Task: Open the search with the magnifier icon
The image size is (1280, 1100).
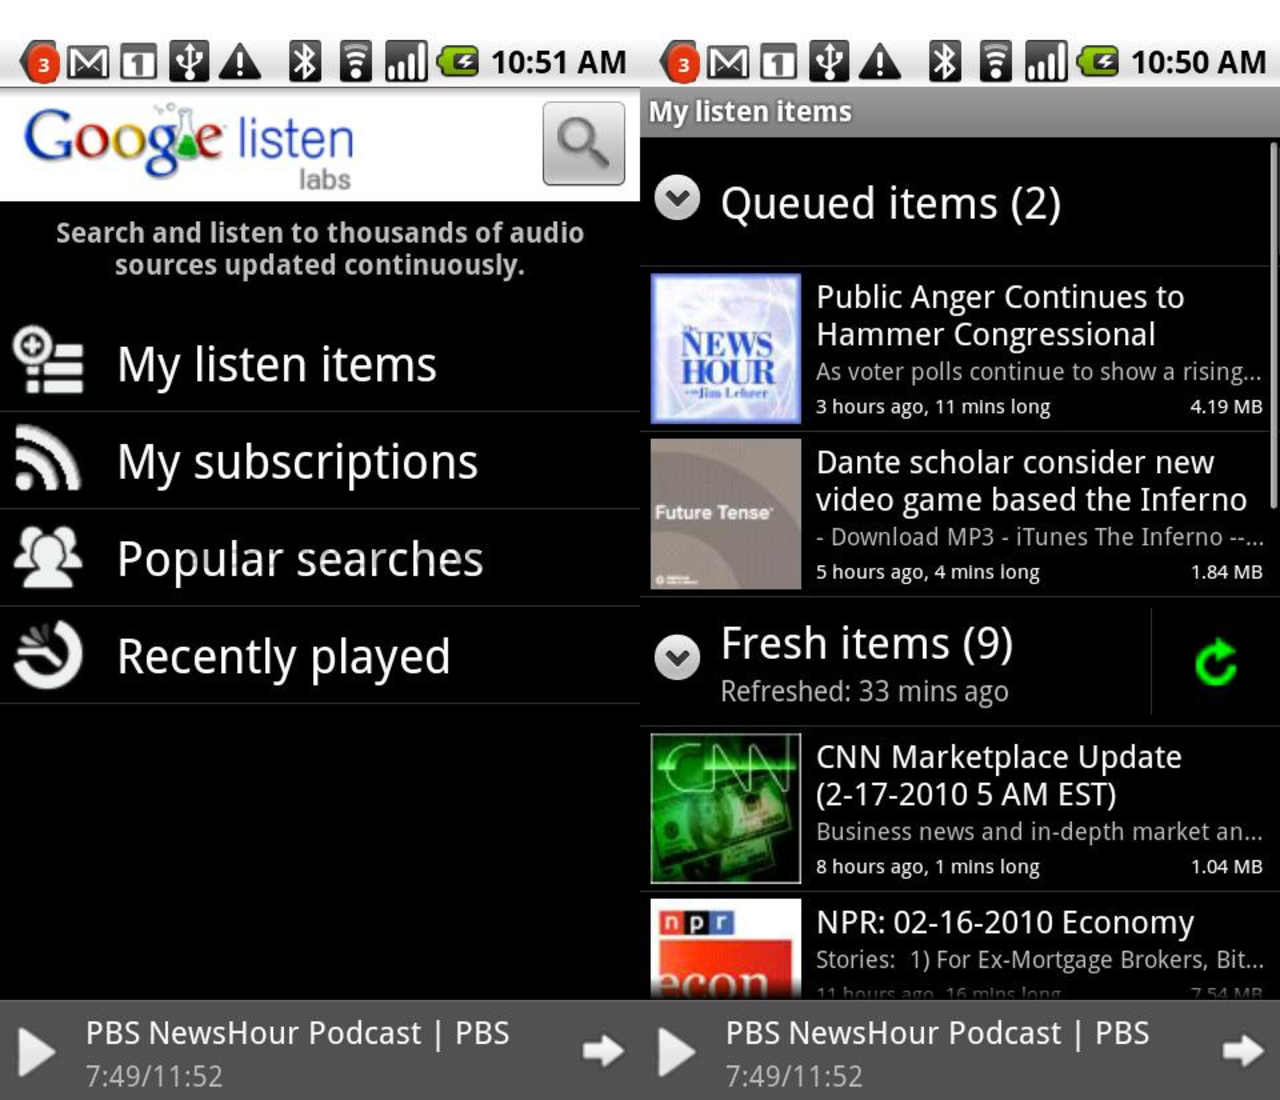Action: (x=583, y=144)
